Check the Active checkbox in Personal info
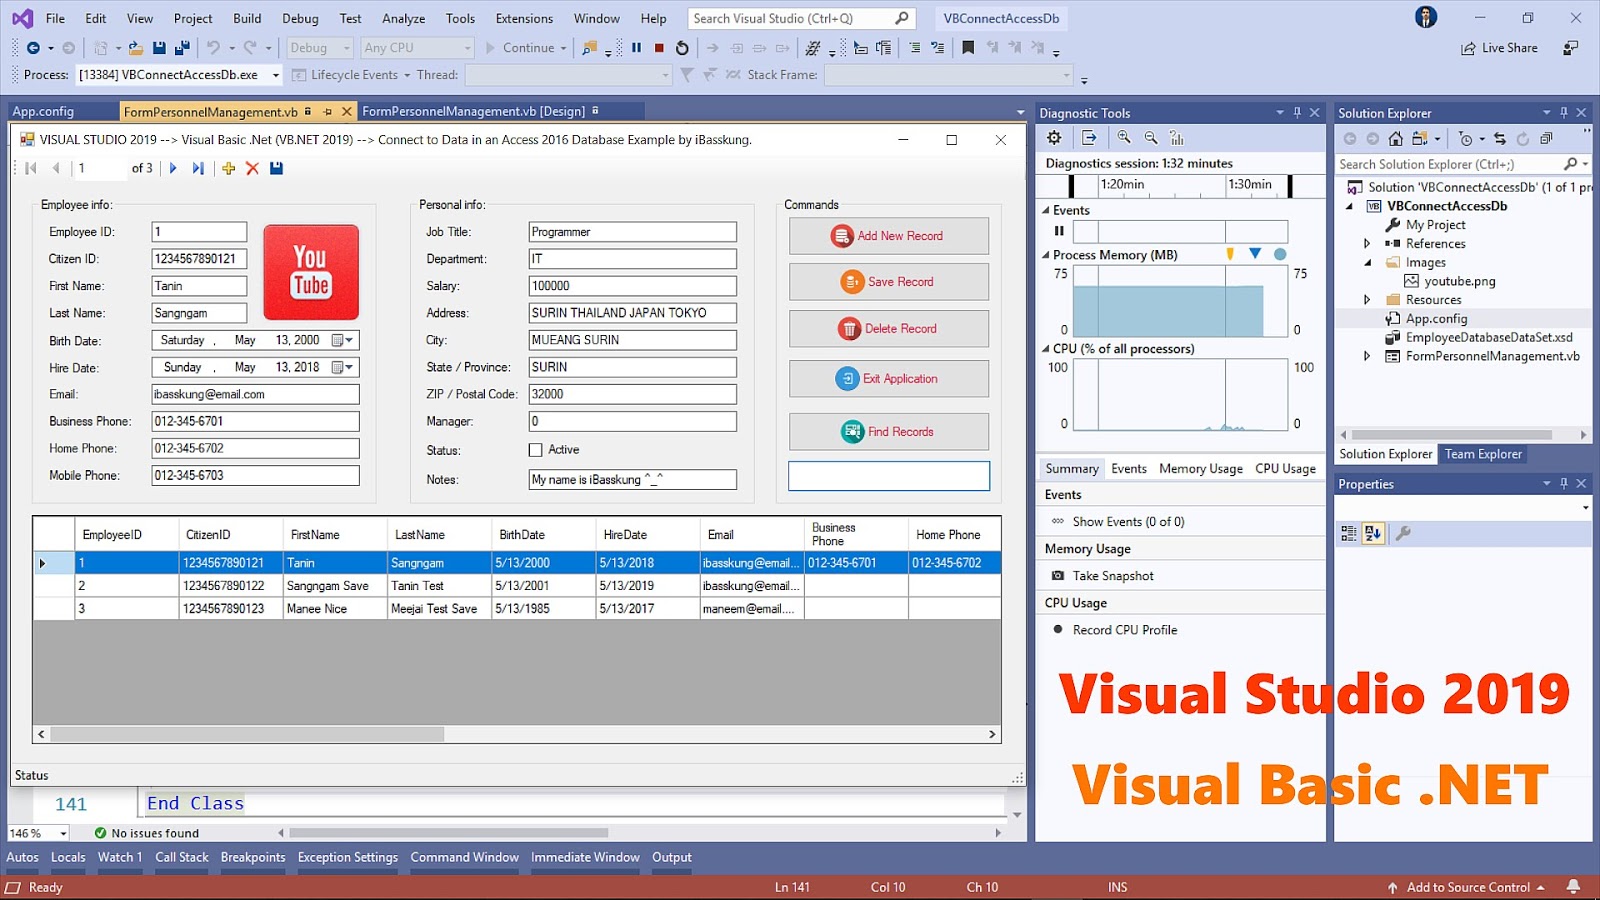 [x=536, y=449]
